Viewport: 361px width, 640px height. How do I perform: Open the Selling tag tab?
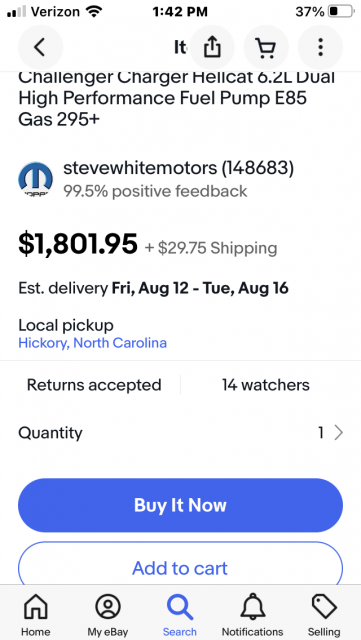324,615
